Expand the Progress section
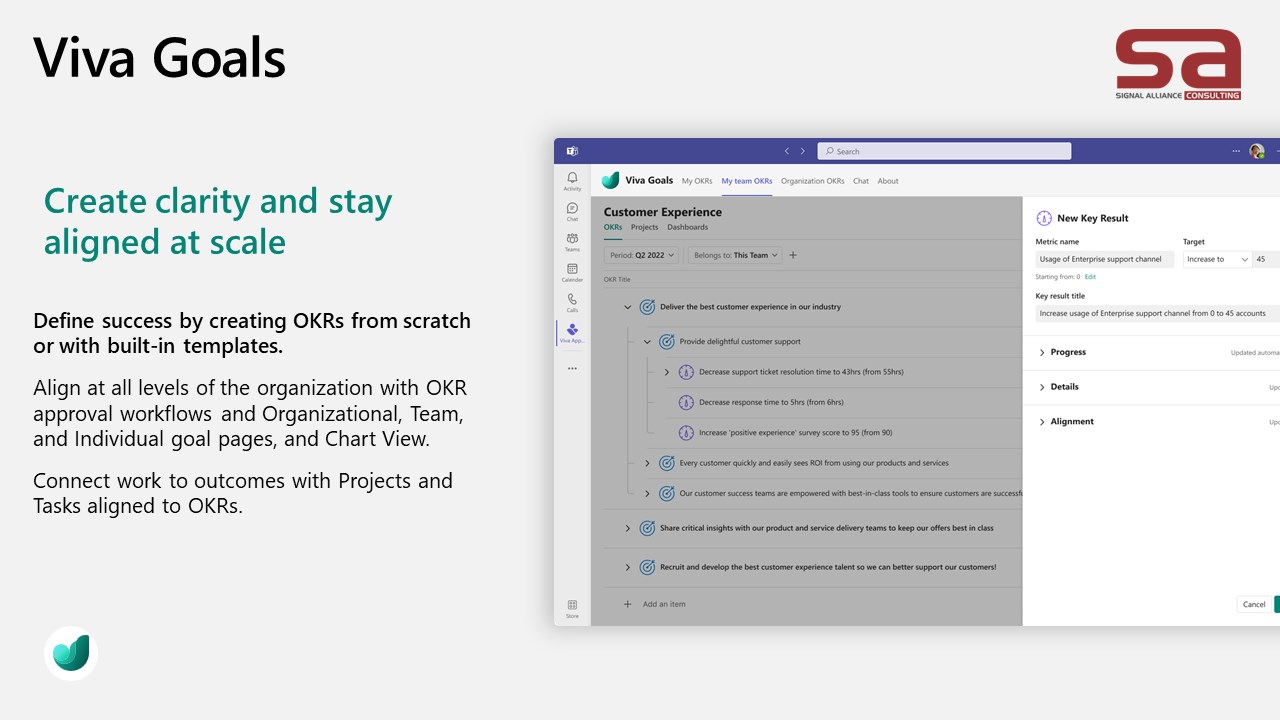Screen dimensions: 1280x720 coord(1042,352)
